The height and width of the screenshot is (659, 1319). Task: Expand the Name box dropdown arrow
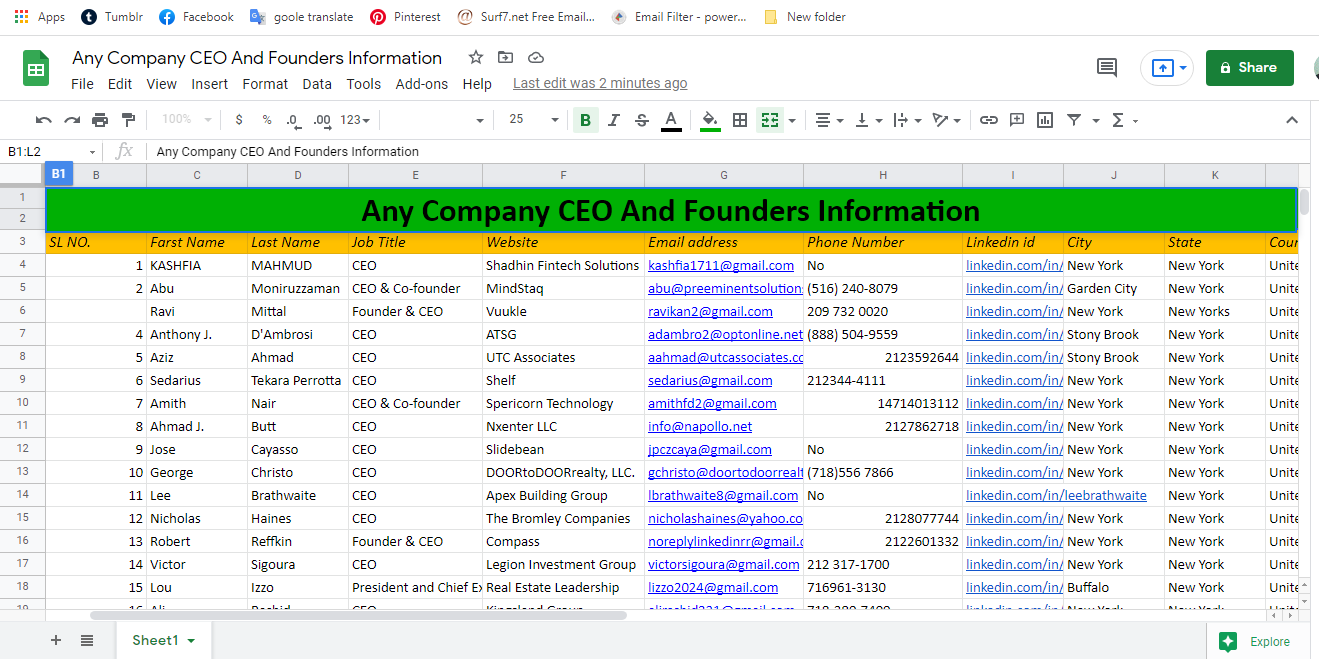(x=93, y=152)
